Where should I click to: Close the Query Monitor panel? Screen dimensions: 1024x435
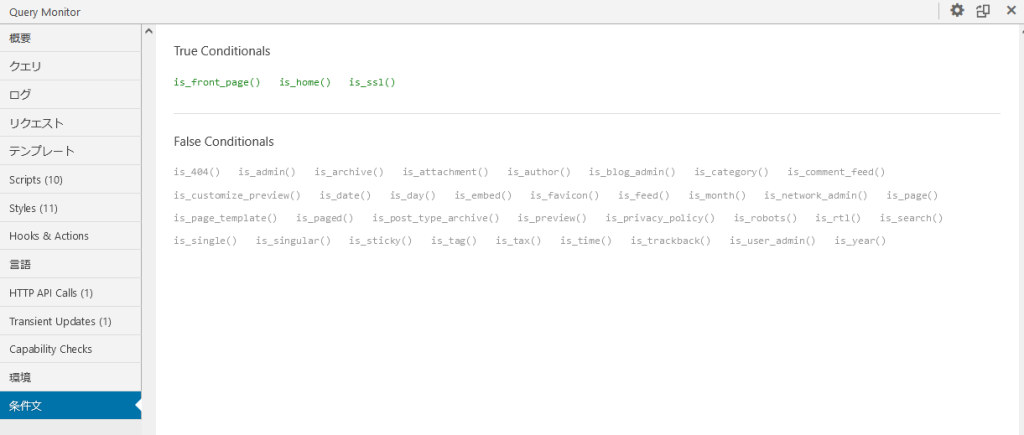[1008, 11]
